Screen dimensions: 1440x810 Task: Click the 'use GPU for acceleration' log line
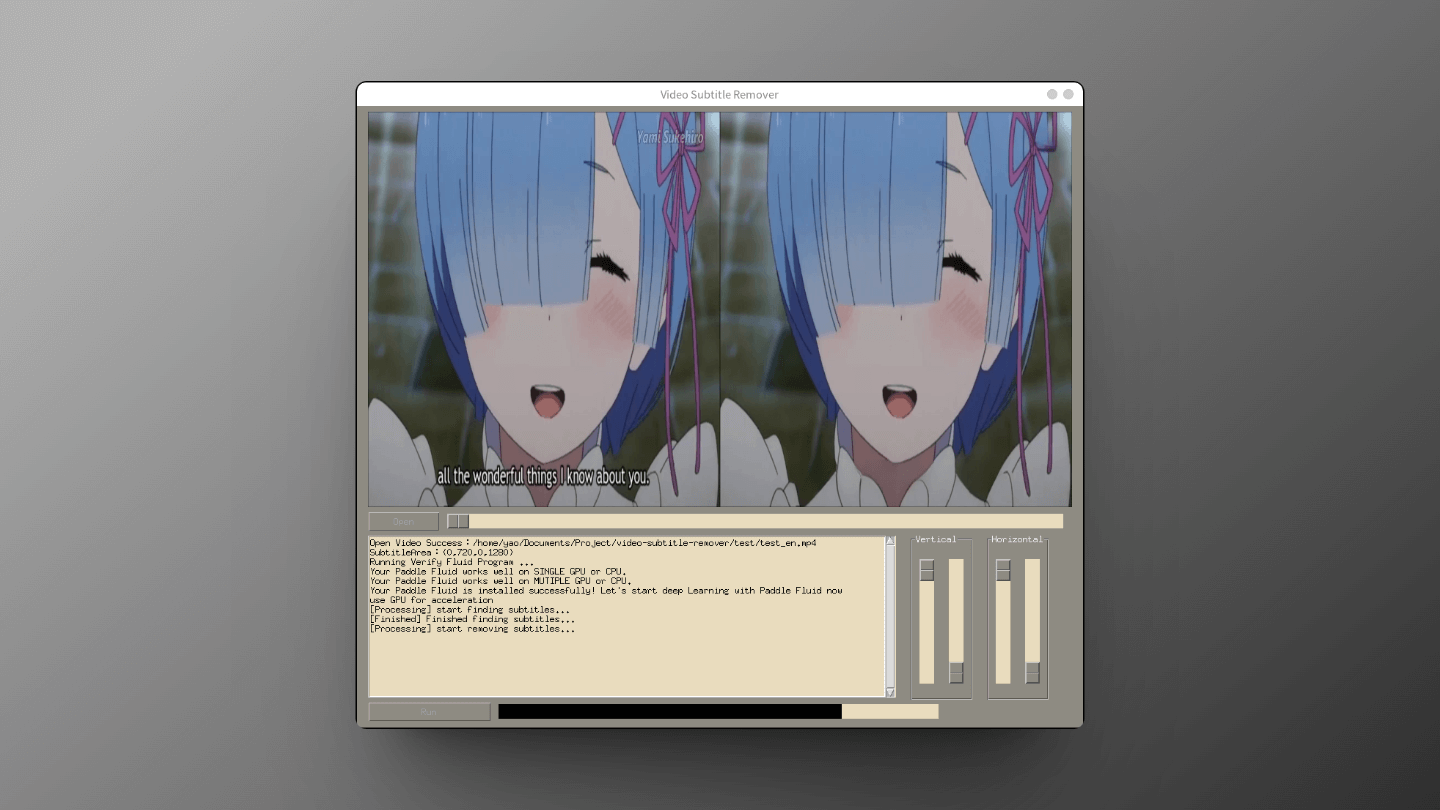pyautogui.click(x=431, y=600)
